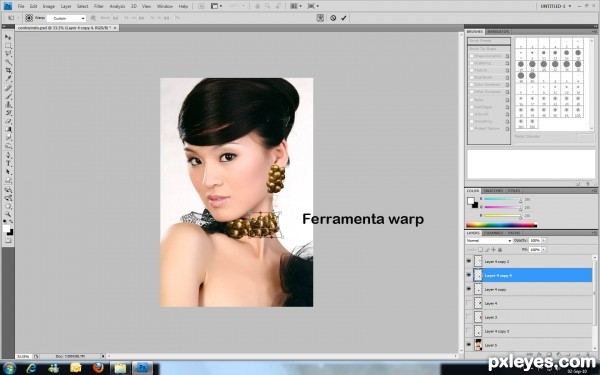Select the Crop tool
The width and height of the screenshot is (600, 375).
[x=8, y=71]
